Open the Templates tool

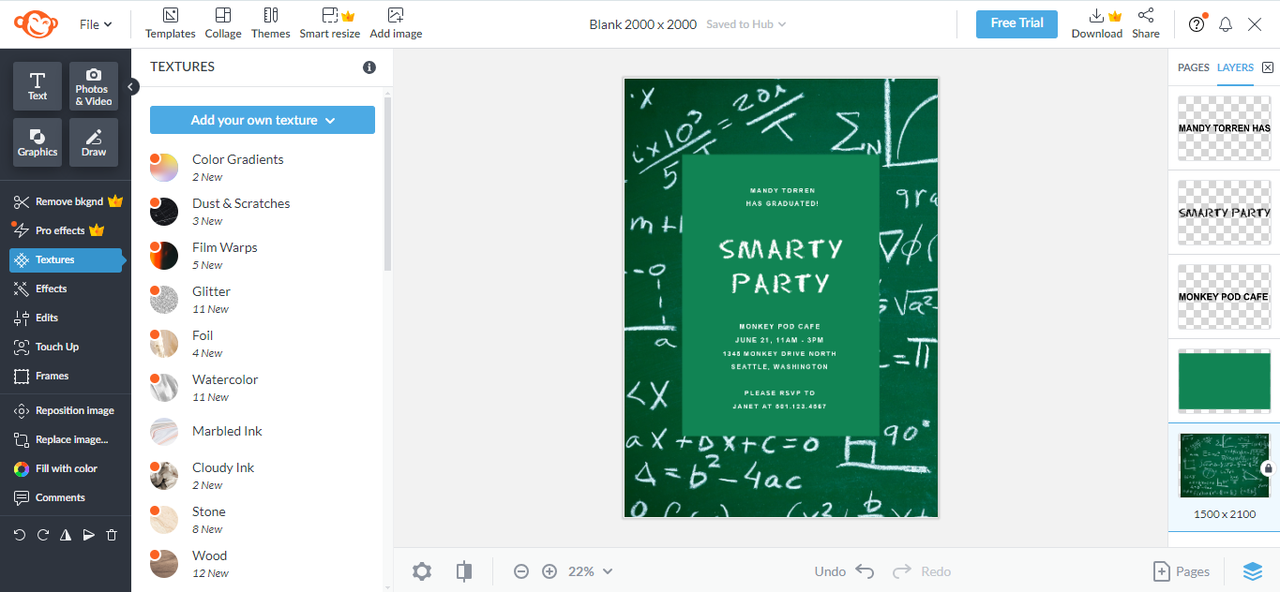(x=170, y=24)
